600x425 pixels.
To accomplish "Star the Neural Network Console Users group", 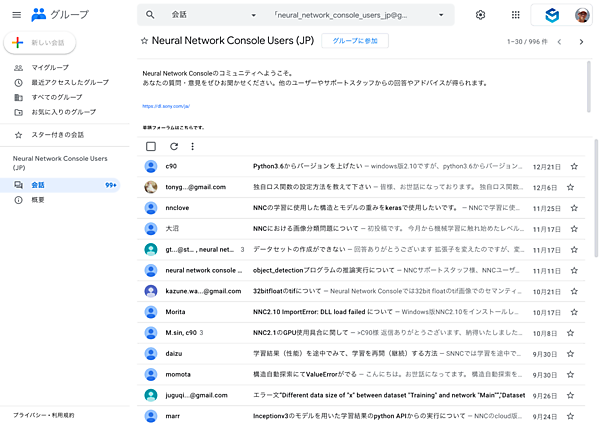I will pyautogui.click(x=144, y=41).
